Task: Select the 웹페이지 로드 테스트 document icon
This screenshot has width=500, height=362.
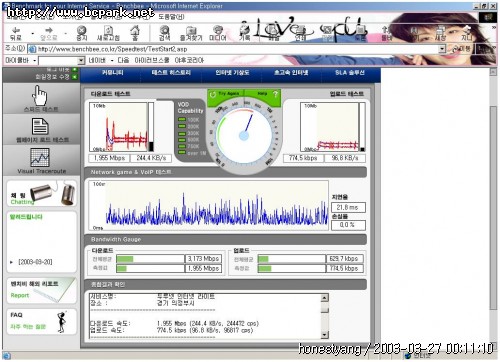Action: click(x=40, y=127)
